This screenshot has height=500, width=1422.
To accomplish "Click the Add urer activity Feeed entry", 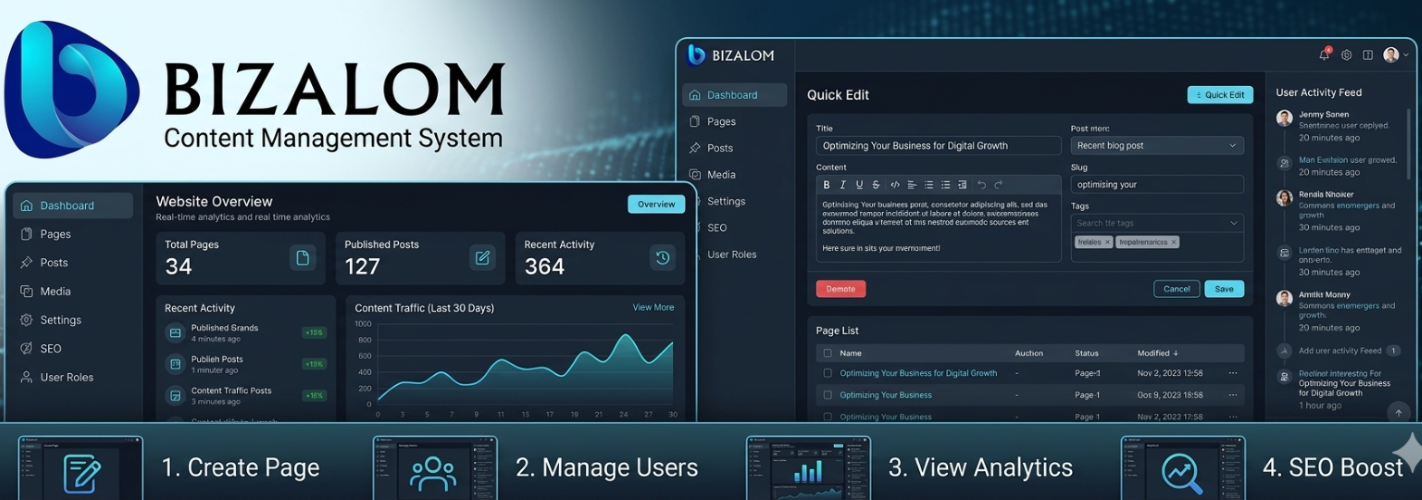I will pyautogui.click(x=1338, y=351).
